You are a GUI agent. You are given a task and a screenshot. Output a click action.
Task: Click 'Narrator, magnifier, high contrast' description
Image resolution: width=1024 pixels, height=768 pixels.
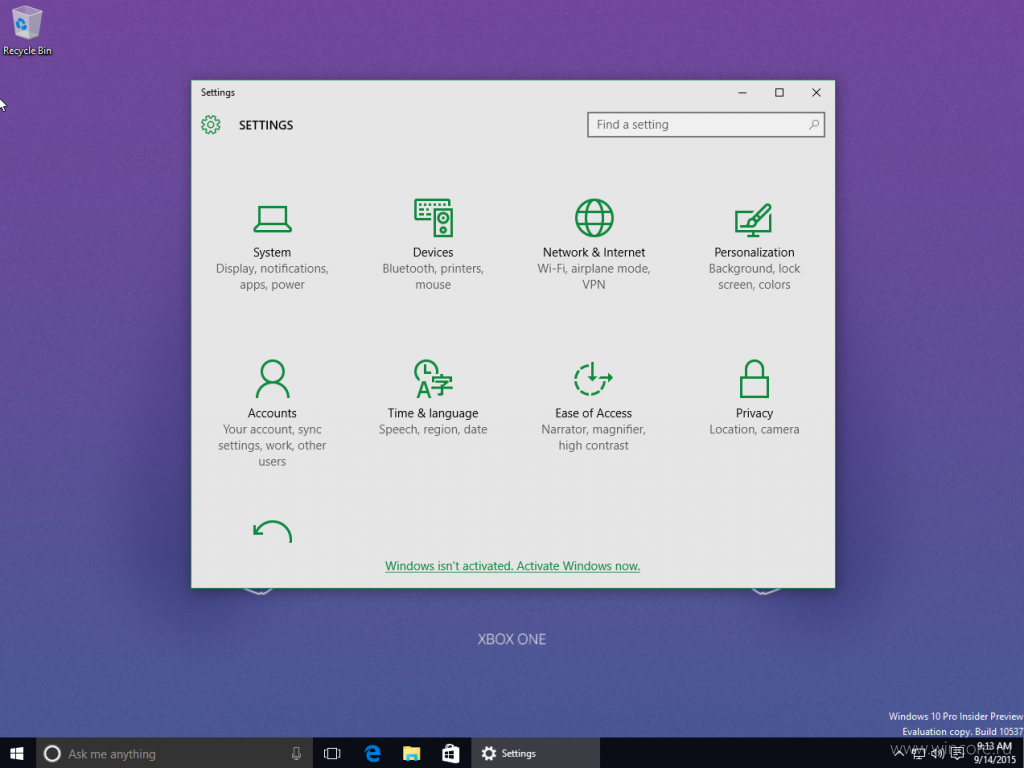point(594,438)
